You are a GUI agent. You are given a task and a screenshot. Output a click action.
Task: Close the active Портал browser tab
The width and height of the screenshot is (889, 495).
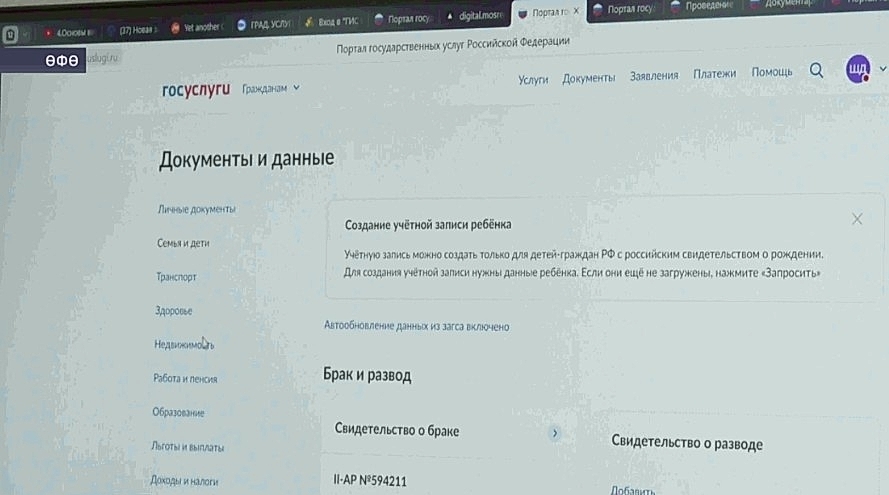576,11
